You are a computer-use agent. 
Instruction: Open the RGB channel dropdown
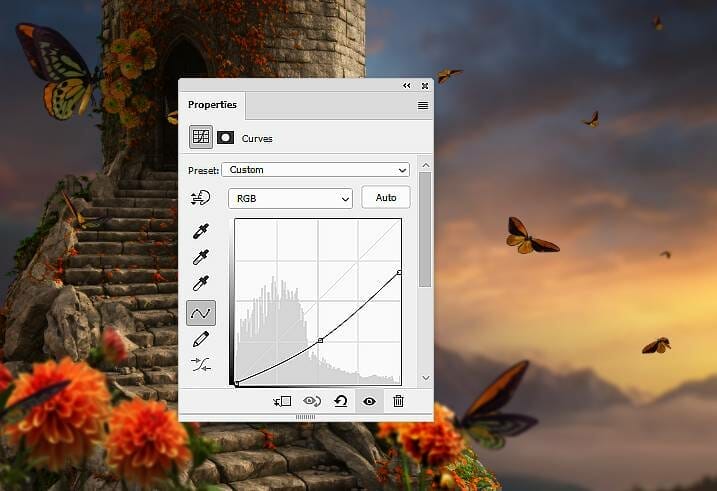pos(290,198)
